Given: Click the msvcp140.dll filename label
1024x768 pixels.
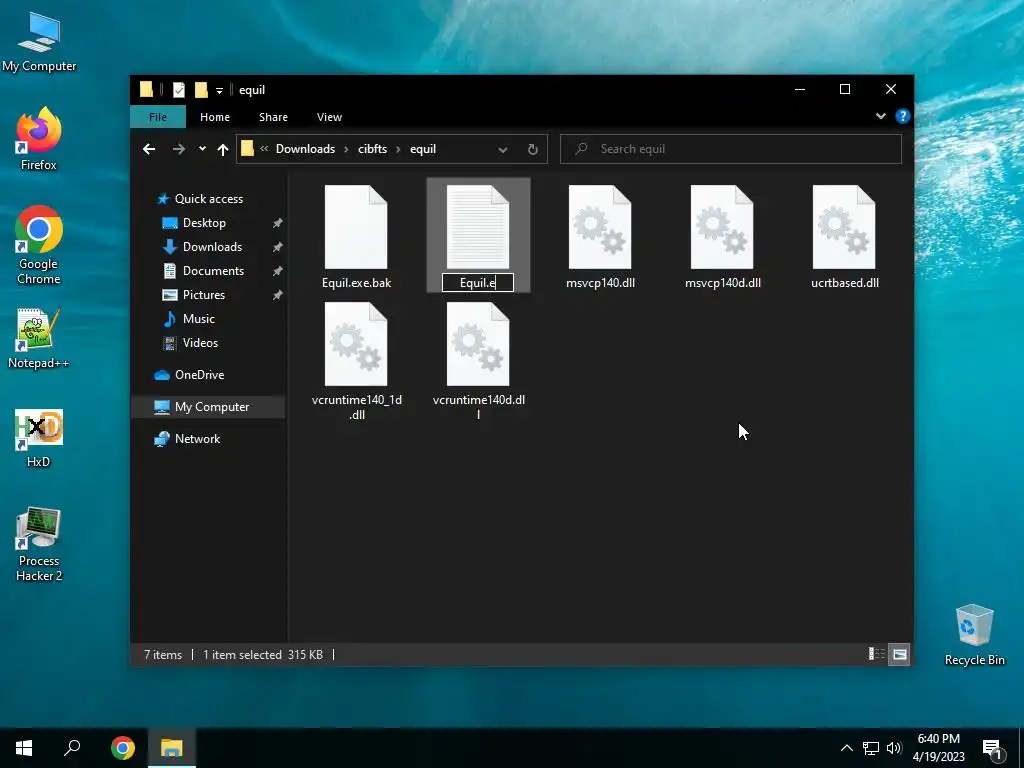Looking at the screenshot, I should click(600, 283).
